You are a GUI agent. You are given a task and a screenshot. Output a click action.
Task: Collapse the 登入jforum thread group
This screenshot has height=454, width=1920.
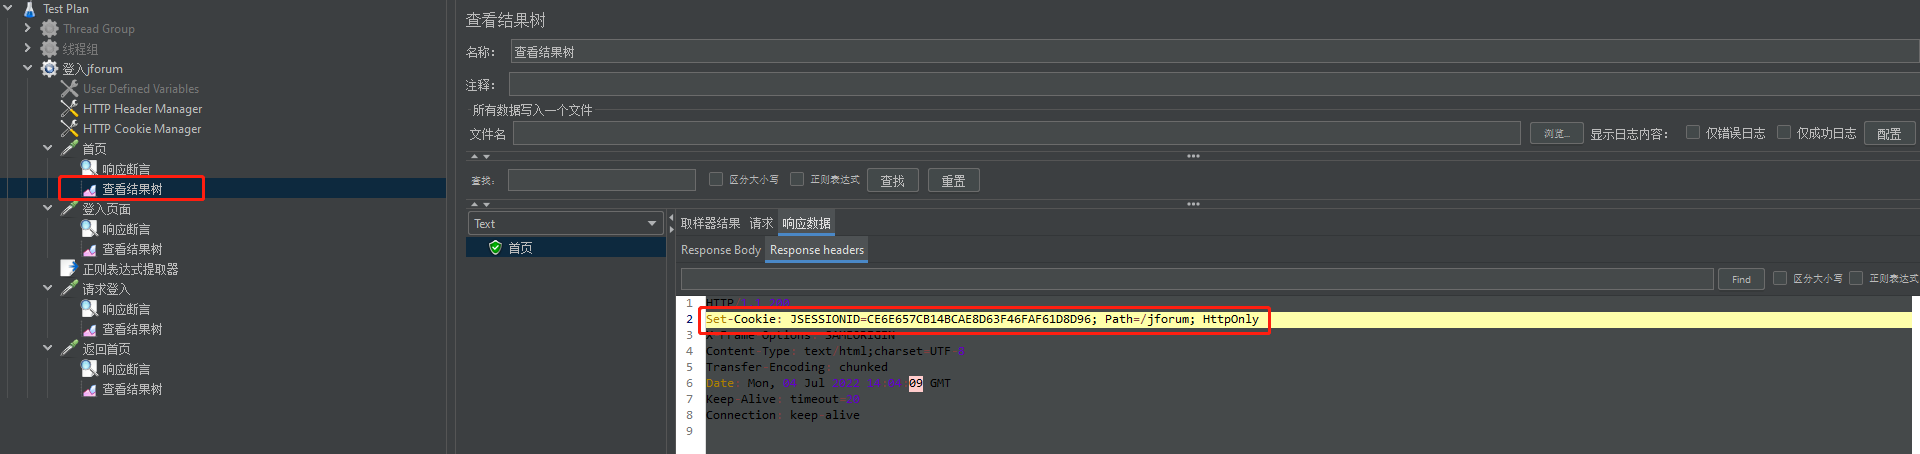[28, 68]
